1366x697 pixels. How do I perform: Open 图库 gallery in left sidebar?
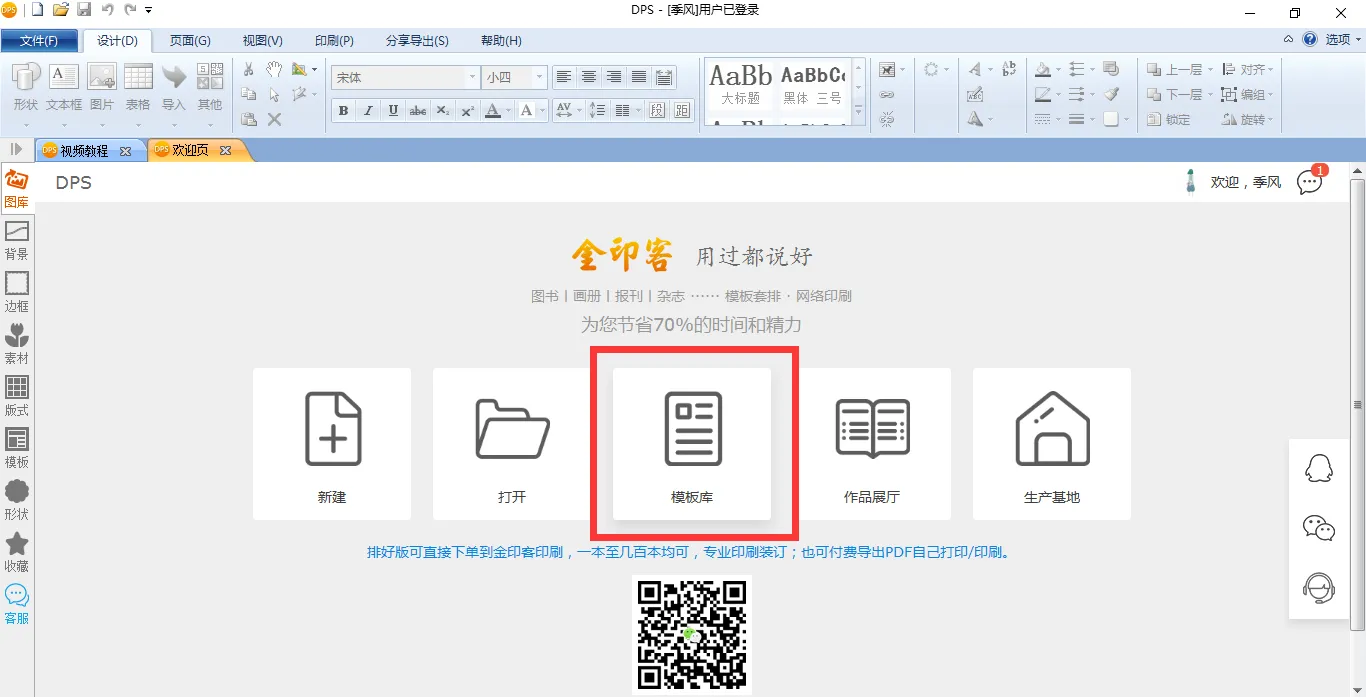[x=17, y=188]
